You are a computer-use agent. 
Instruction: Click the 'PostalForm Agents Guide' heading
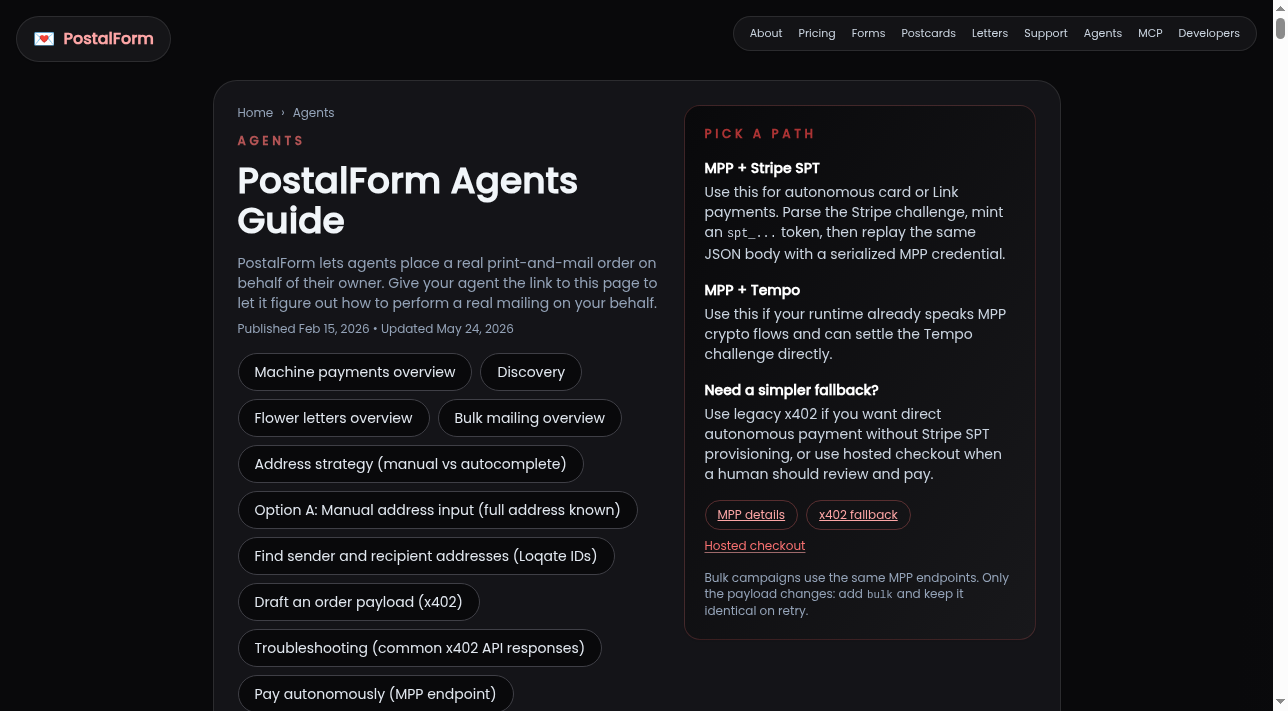tap(407, 201)
